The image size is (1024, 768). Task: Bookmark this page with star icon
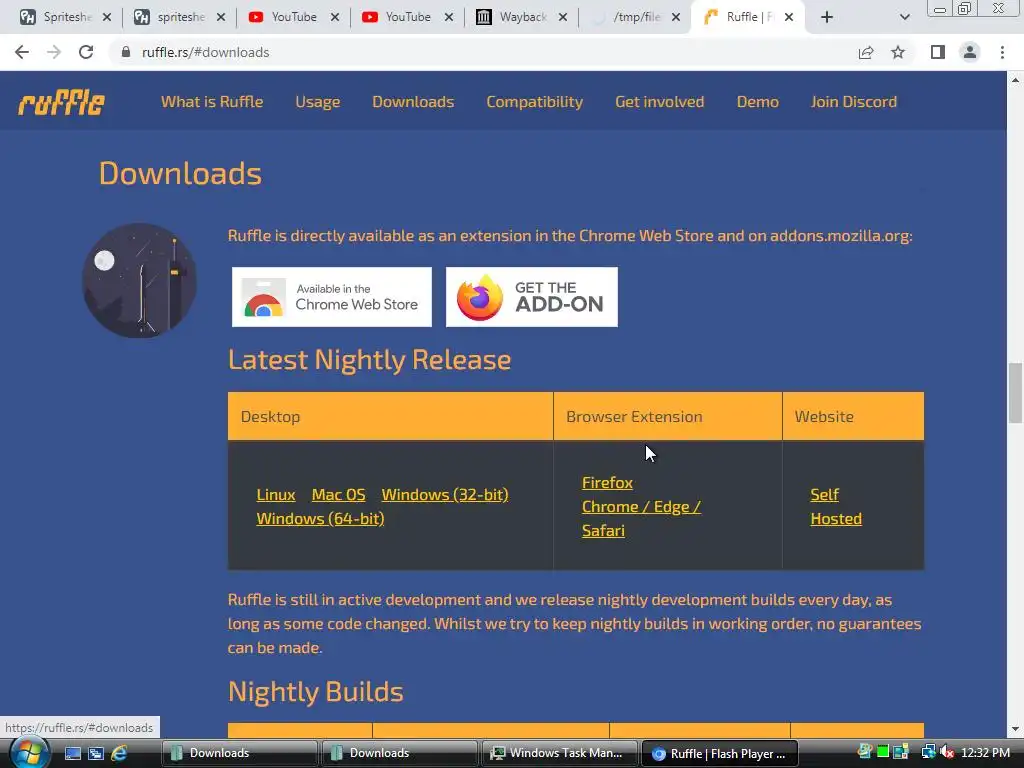click(x=898, y=52)
